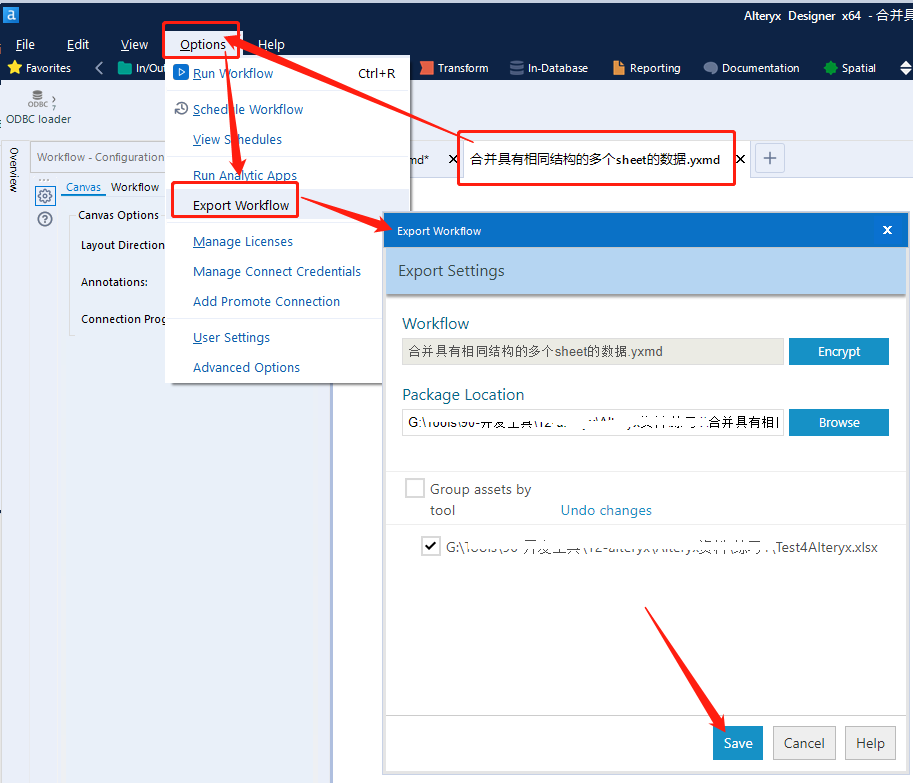The height and width of the screenshot is (783, 913).
Task: Close the tab ending in md*
Action: [453, 159]
